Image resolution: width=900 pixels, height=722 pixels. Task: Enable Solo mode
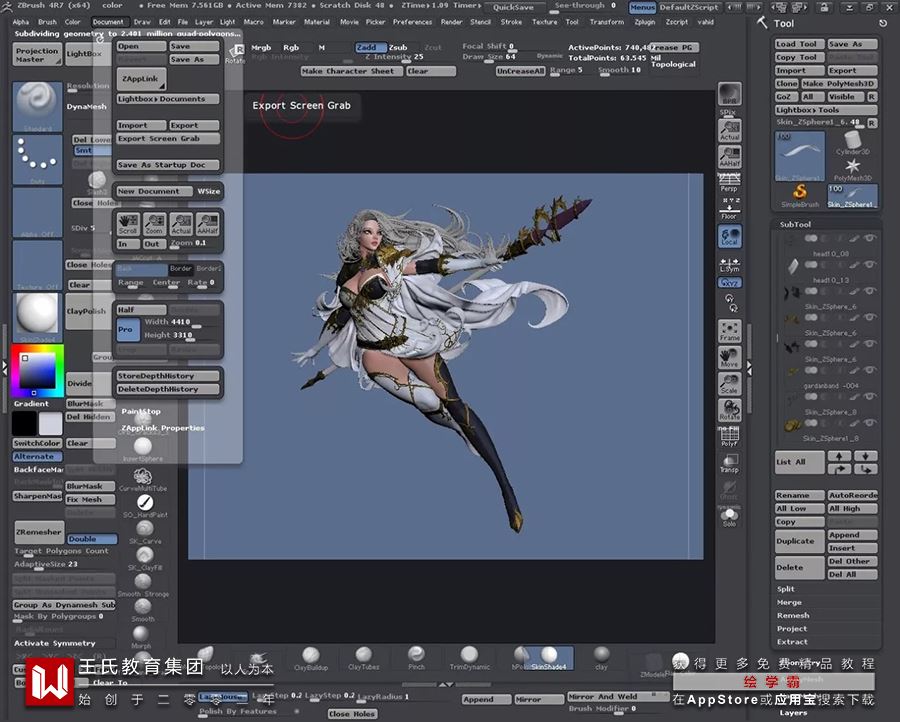point(729,516)
